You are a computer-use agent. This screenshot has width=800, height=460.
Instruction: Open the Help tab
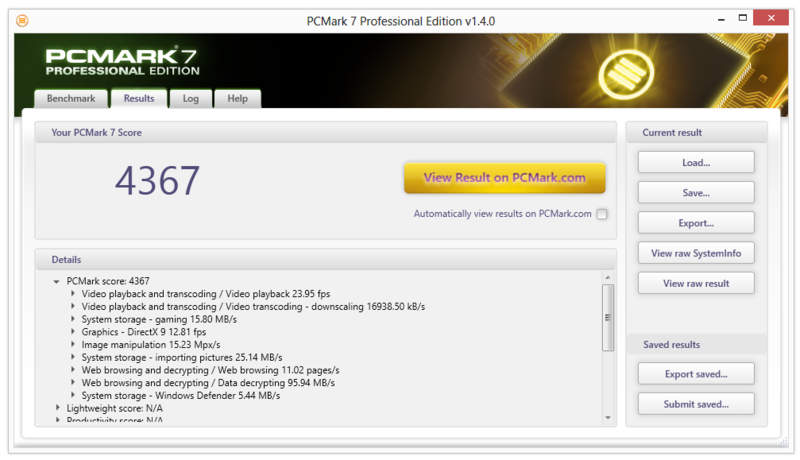[237, 98]
